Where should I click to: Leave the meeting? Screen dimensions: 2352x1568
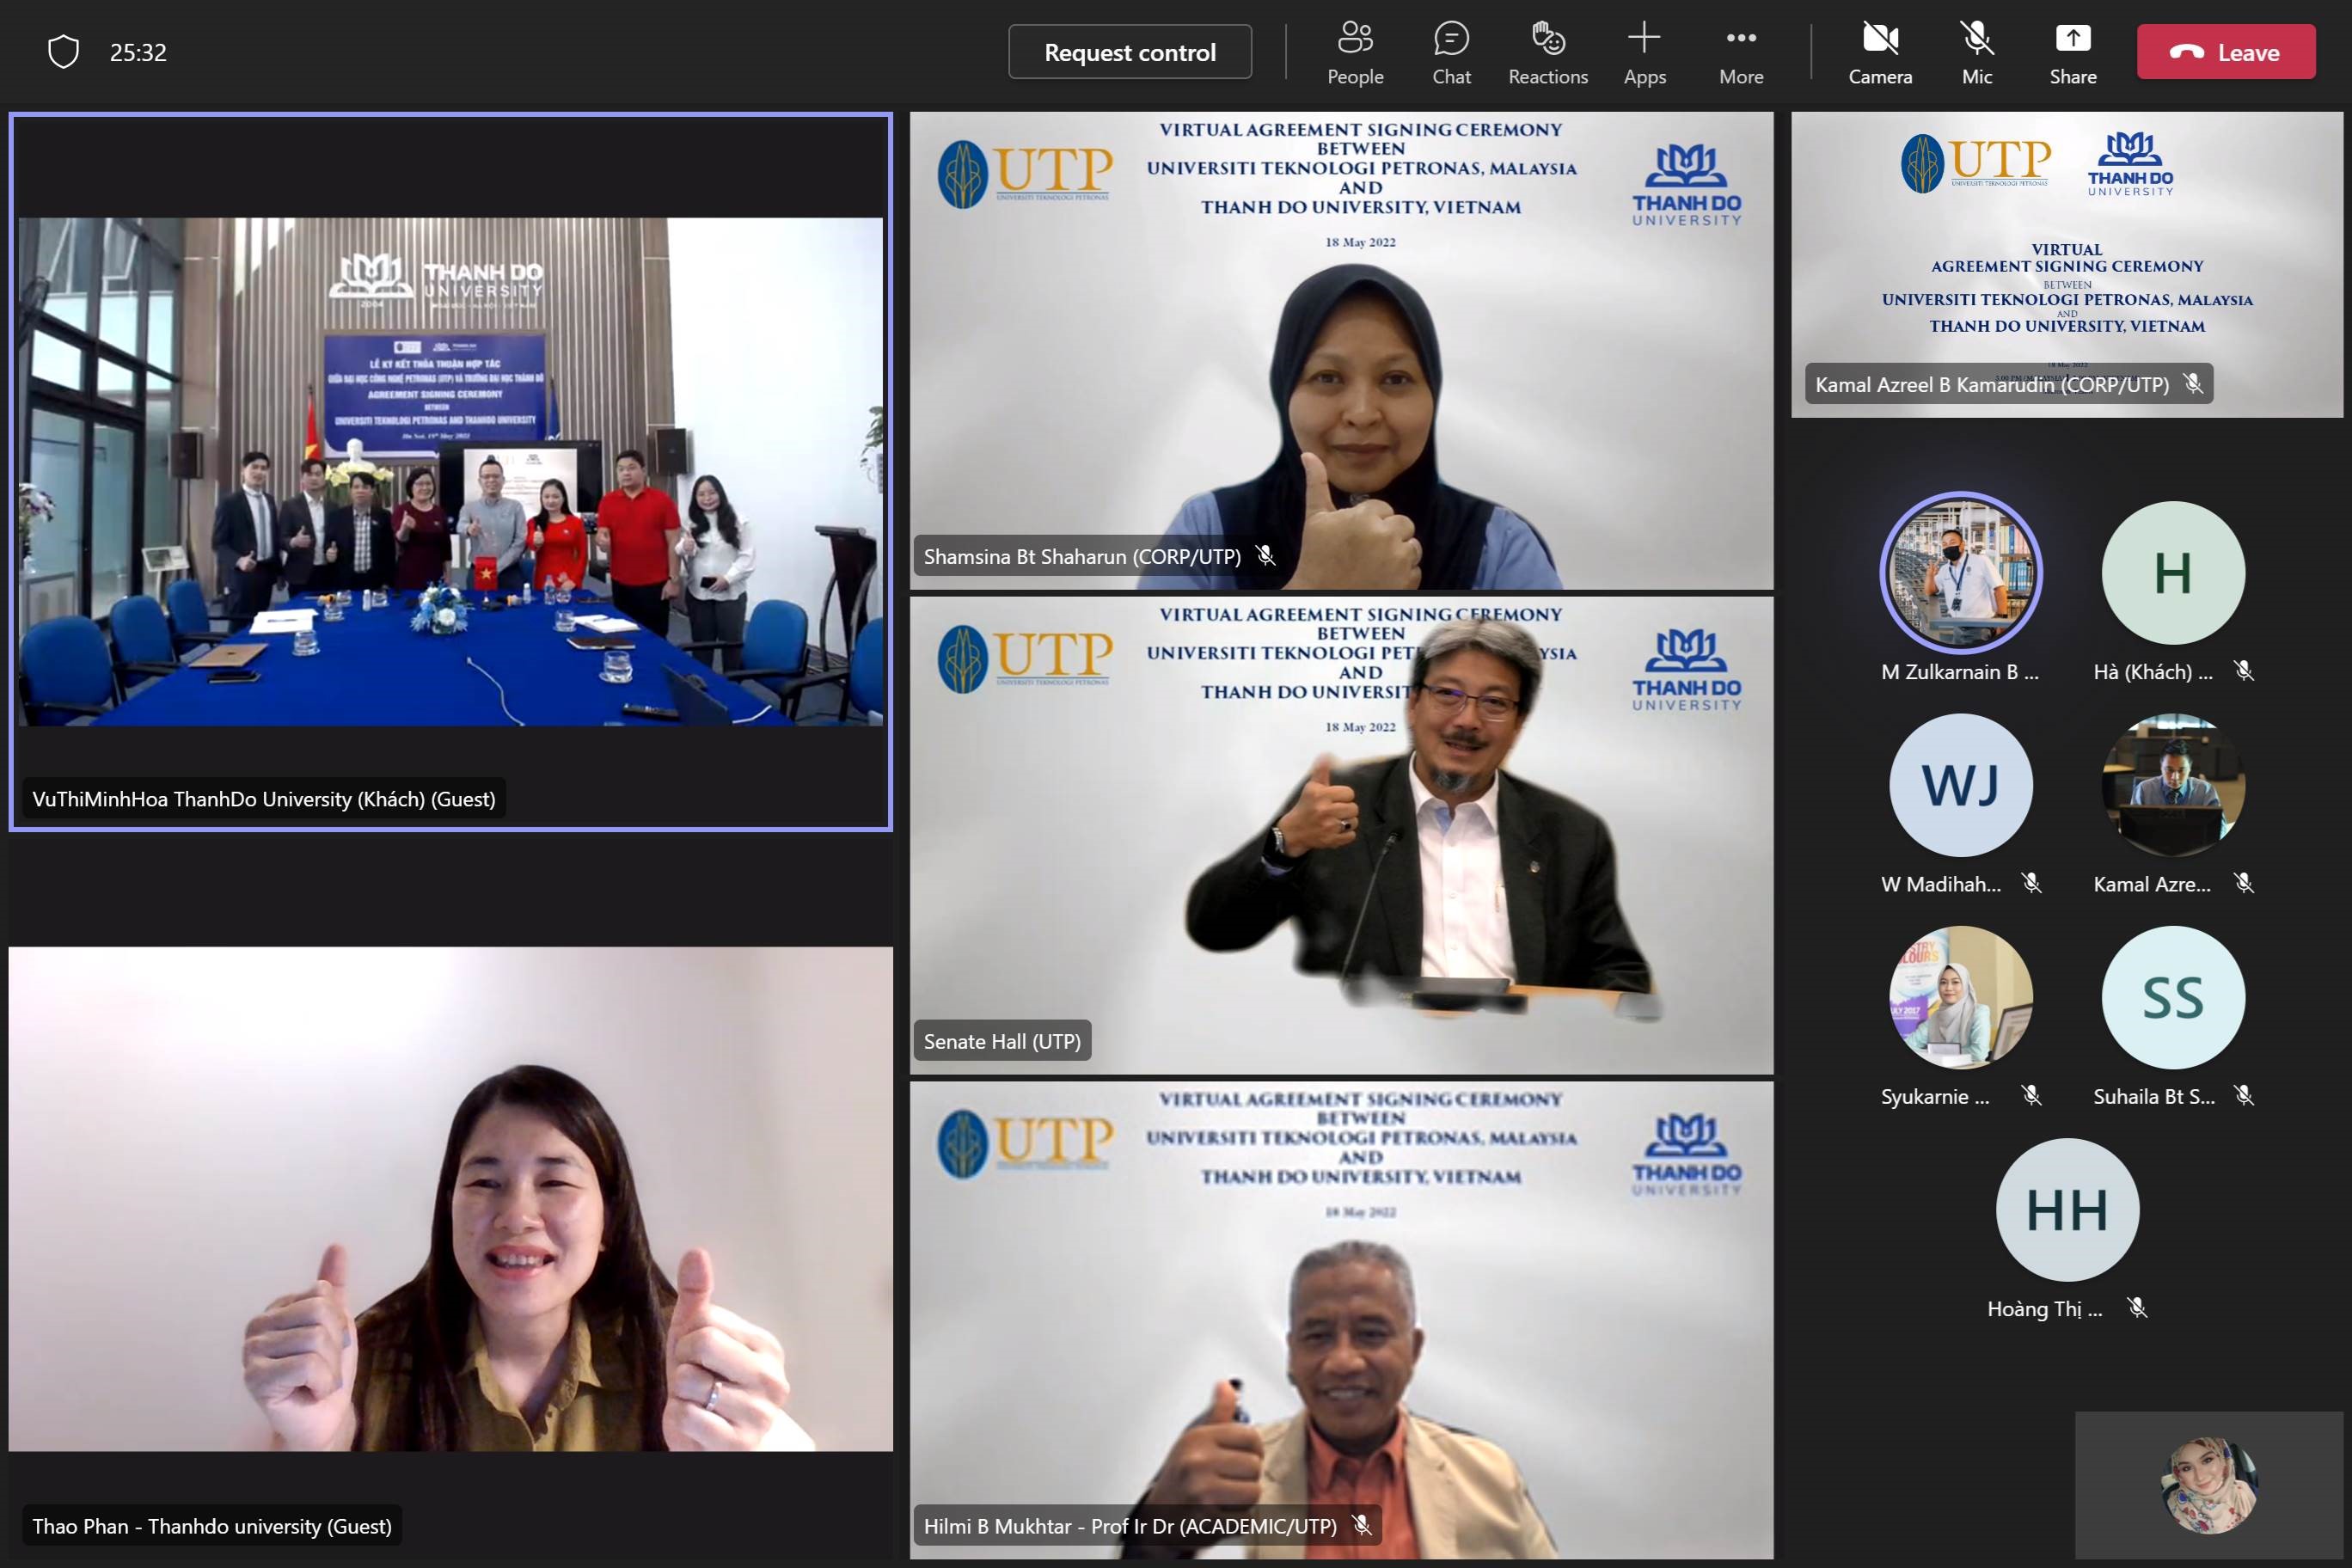[2226, 52]
